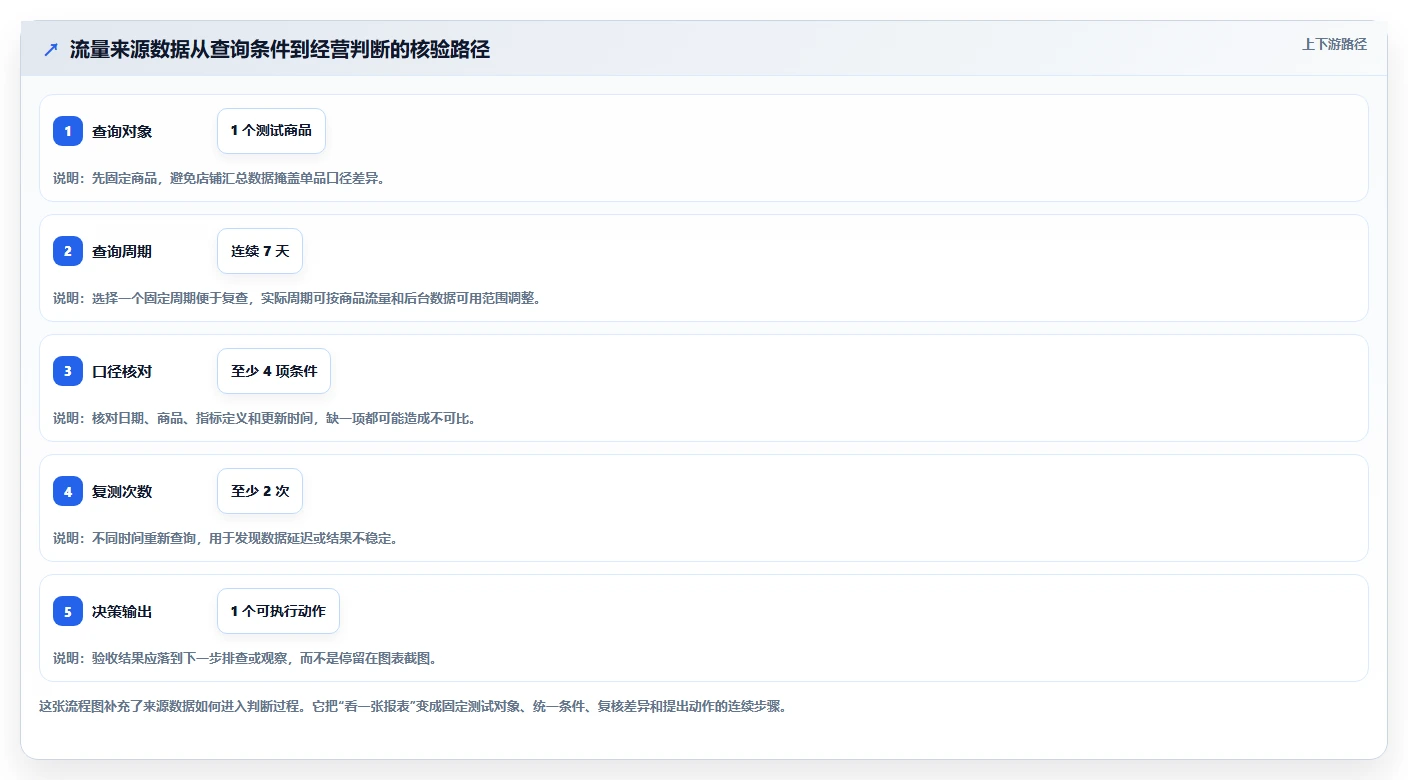Click the 1 个可执行动作 chip
This screenshot has width=1408, height=780.
[x=278, y=611]
